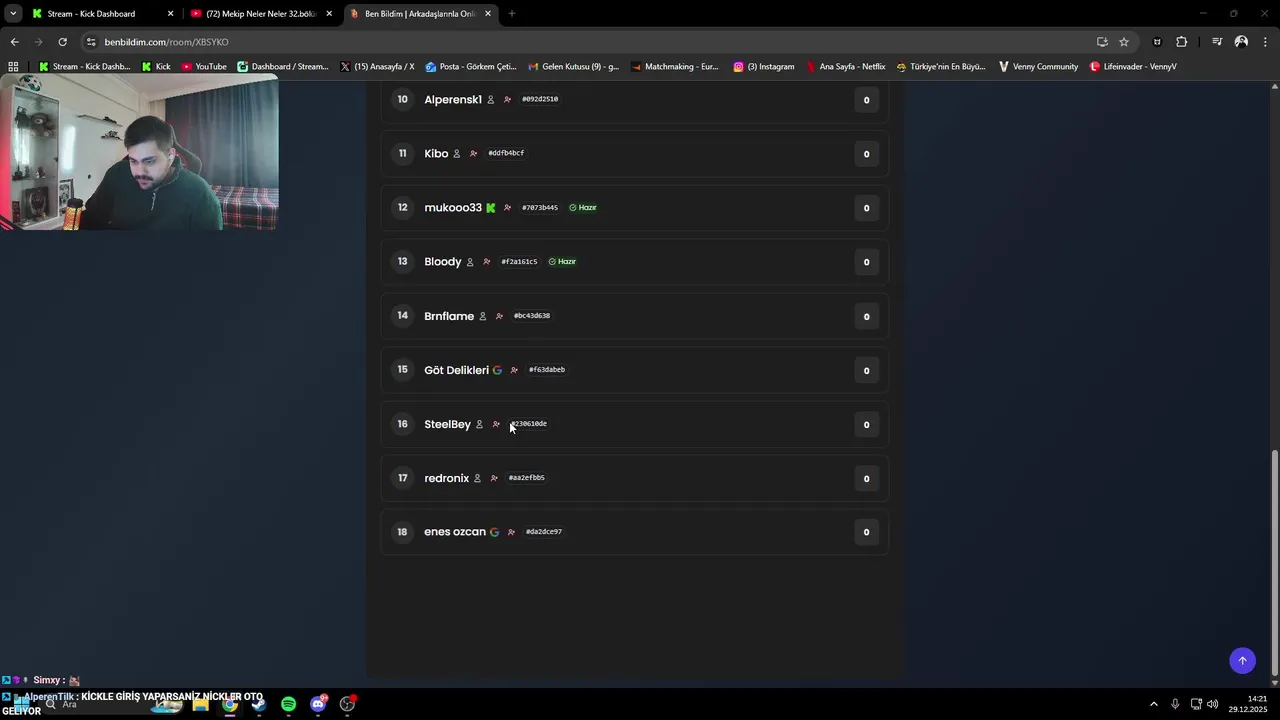The height and width of the screenshot is (720, 1280).
Task: Reload the page
Action: pos(62,42)
